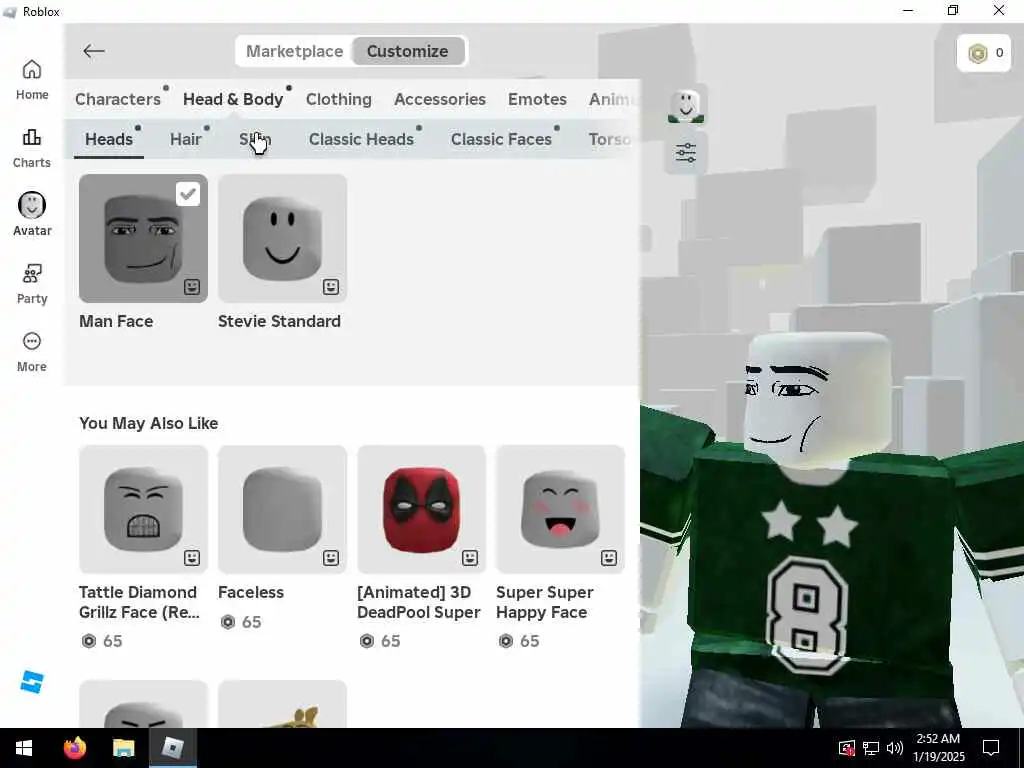This screenshot has width=1024, height=768.
Task: Go back with the left arrow icon
Action: 93,51
